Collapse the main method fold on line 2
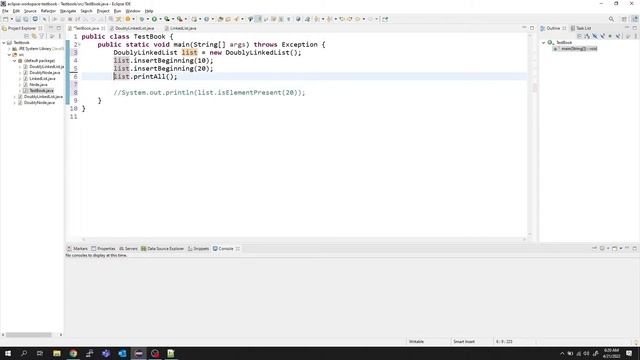The height and width of the screenshot is (360, 640). pyautogui.click(x=80, y=44)
